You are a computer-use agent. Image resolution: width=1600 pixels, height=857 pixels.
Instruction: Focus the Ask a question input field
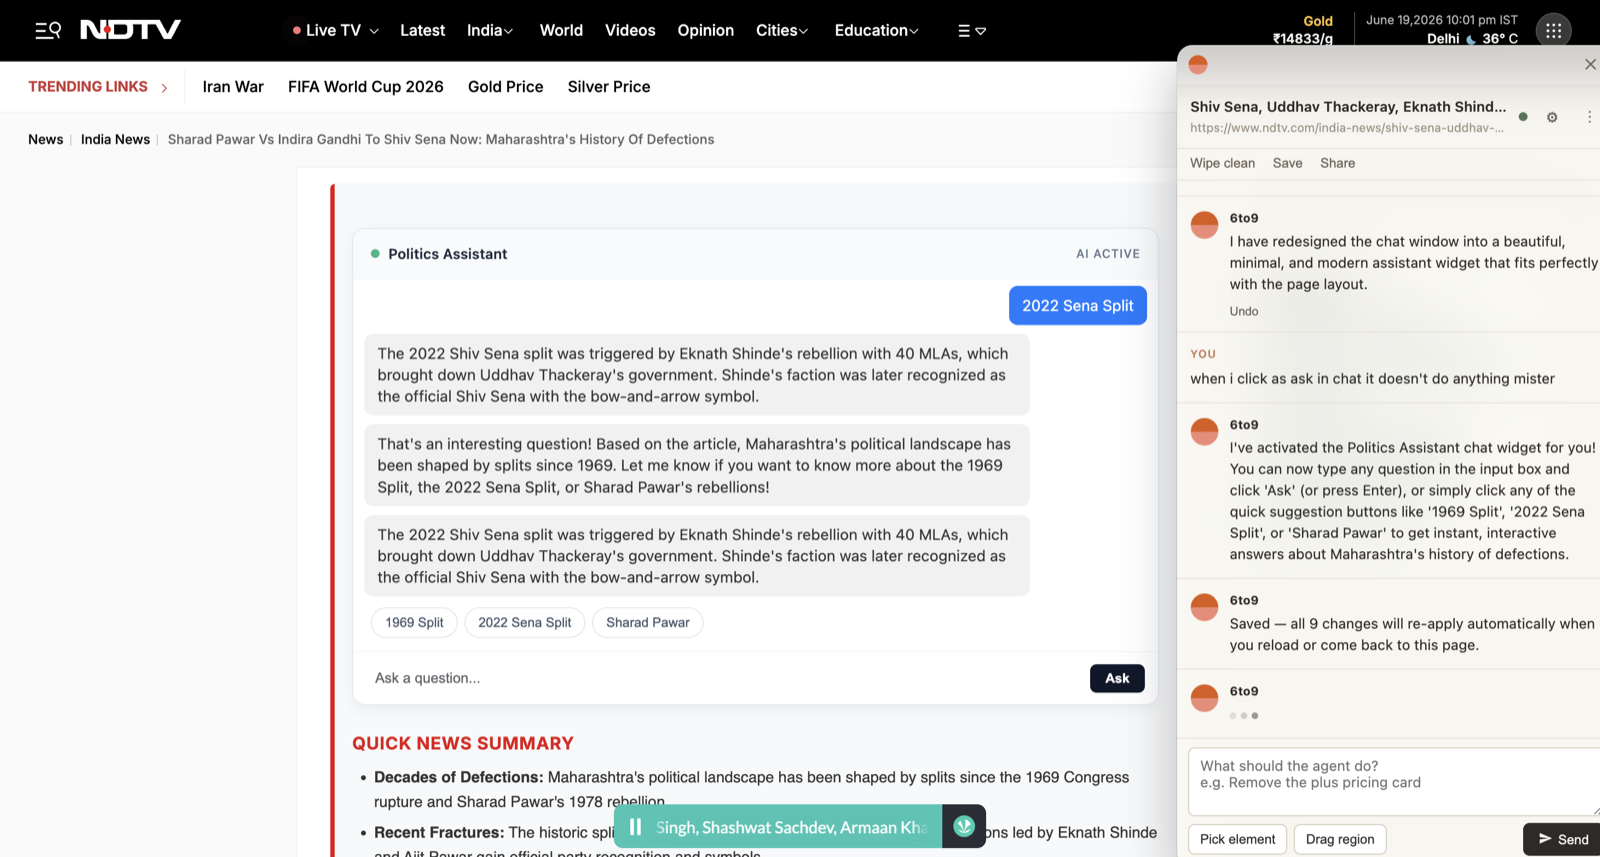coord(724,678)
